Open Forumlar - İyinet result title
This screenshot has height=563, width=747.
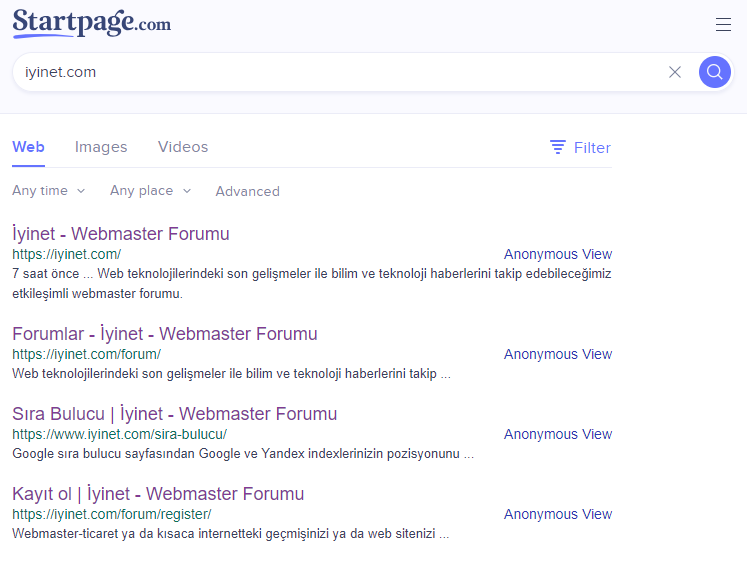coord(165,334)
